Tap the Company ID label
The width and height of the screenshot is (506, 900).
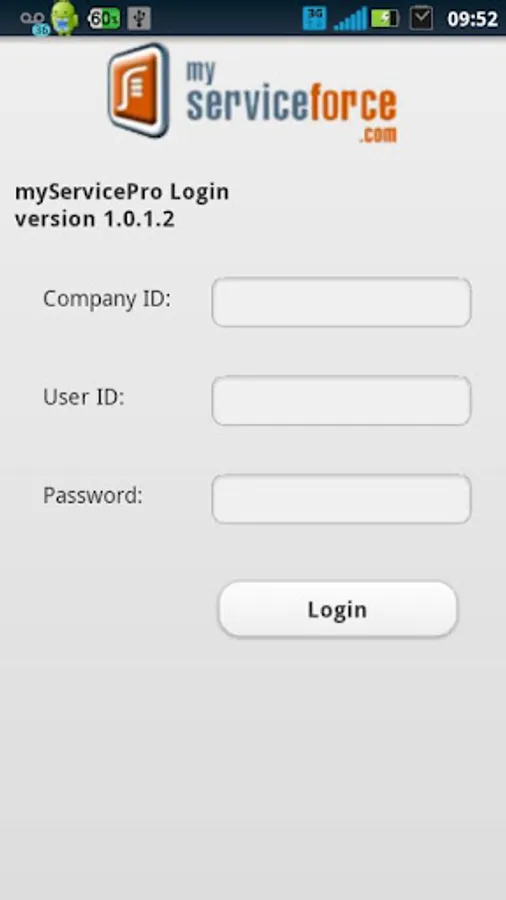[107, 298]
